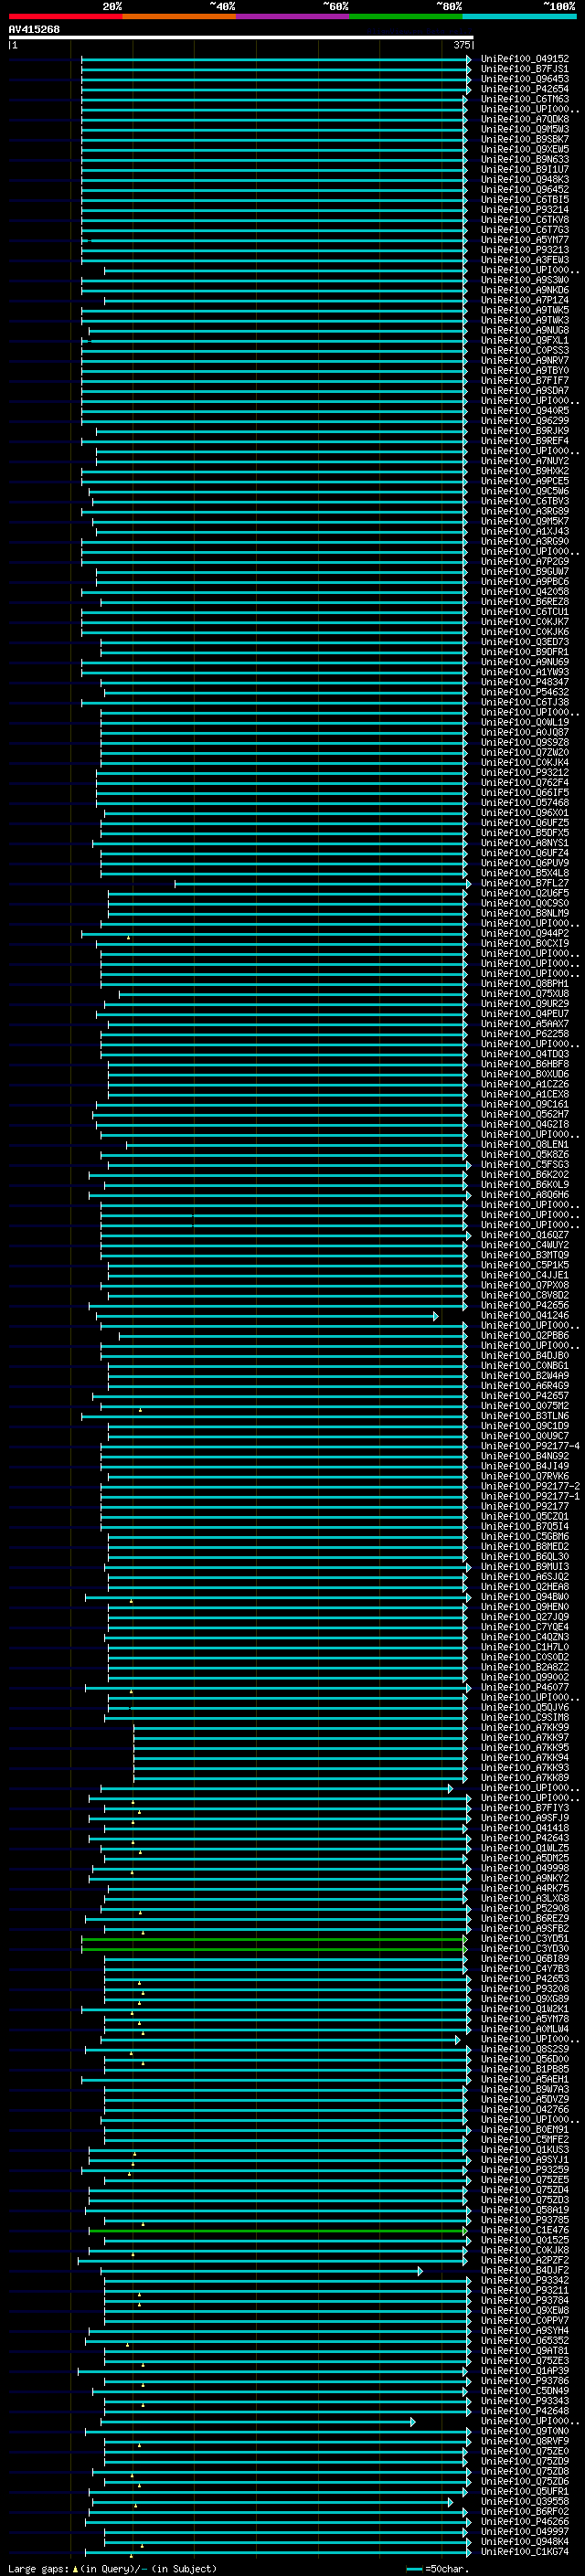The height and width of the screenshot is (2576, 585).
Task: Select hit UniRef100_Q9FXL1
Action: tap(525, 340)
